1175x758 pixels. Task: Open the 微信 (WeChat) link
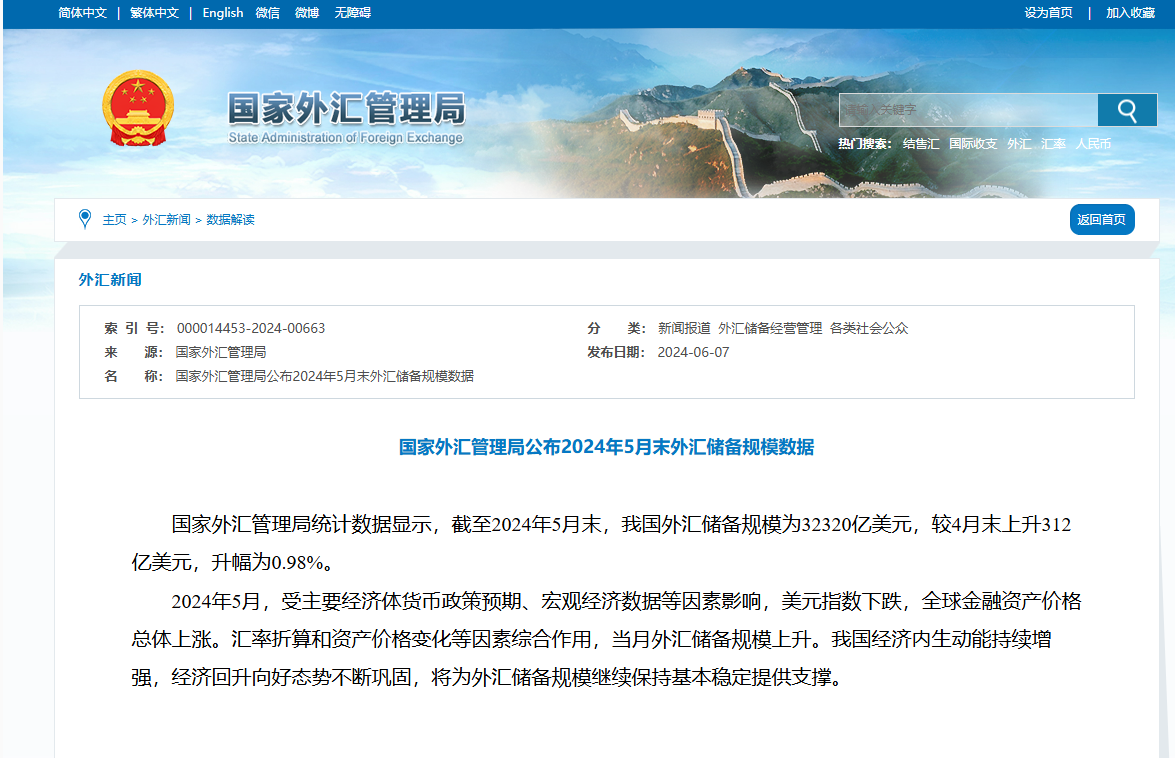pyautogui.click(x=267, y=13)
